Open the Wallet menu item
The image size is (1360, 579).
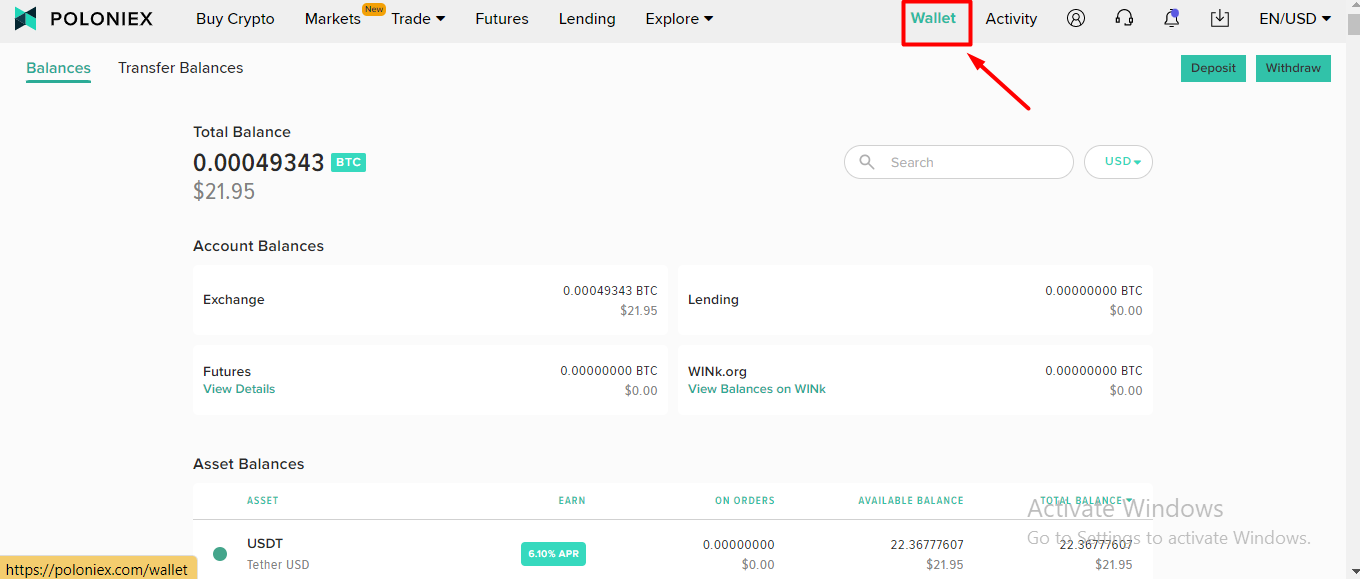933,18
